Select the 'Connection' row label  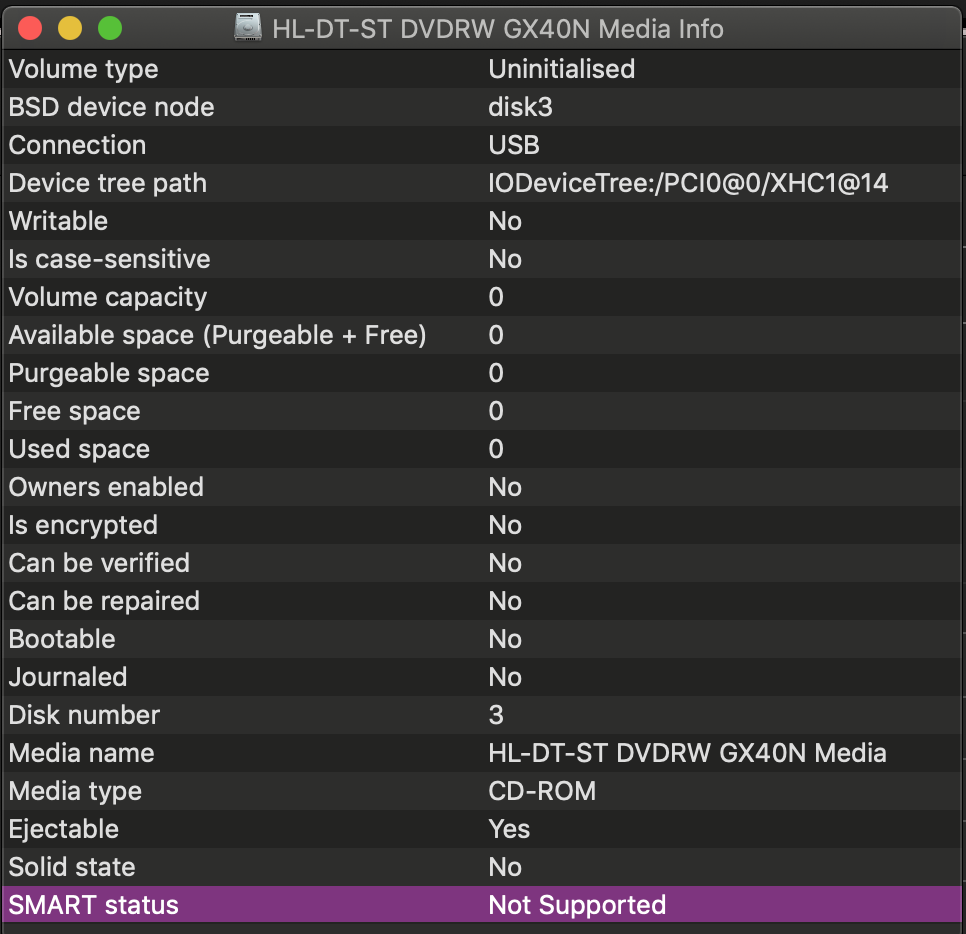point(78,145)
